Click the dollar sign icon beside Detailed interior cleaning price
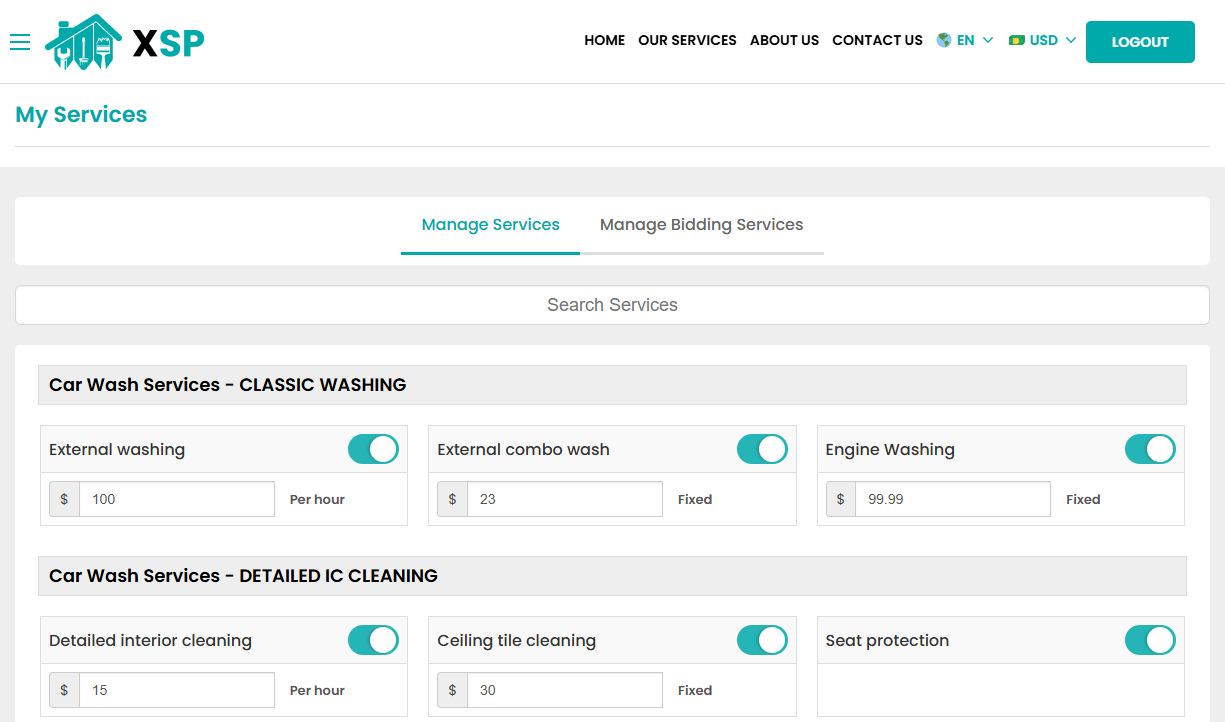Viewport: 1225px width, 722px height. 63,689
